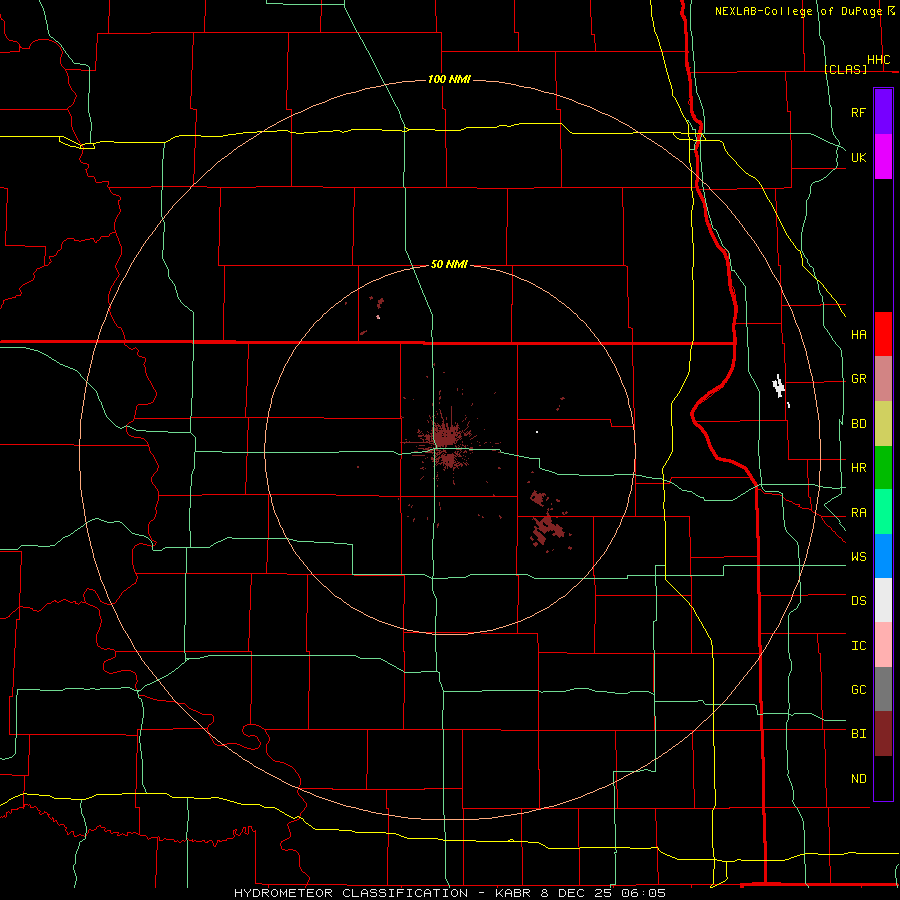The height and width of the screenshot is (900, 900).
Task: Click the 'BI' legend label
Action: coord(859,734)
